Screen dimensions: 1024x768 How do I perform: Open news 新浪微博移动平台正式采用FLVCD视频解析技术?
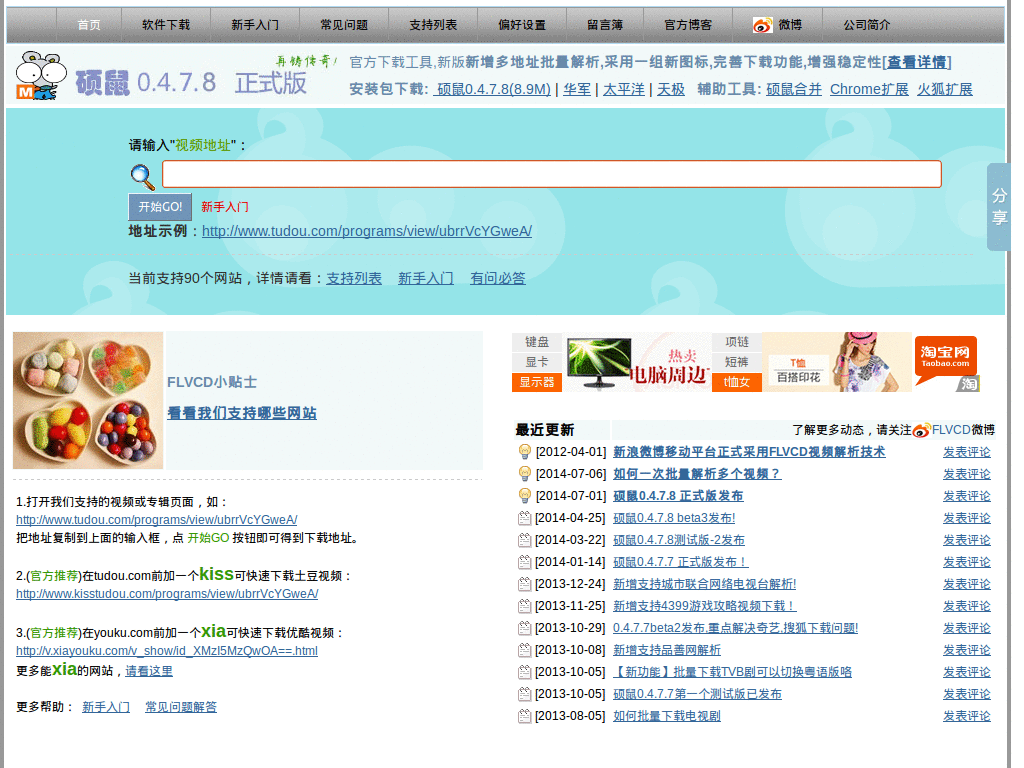[x=749, y=452]
